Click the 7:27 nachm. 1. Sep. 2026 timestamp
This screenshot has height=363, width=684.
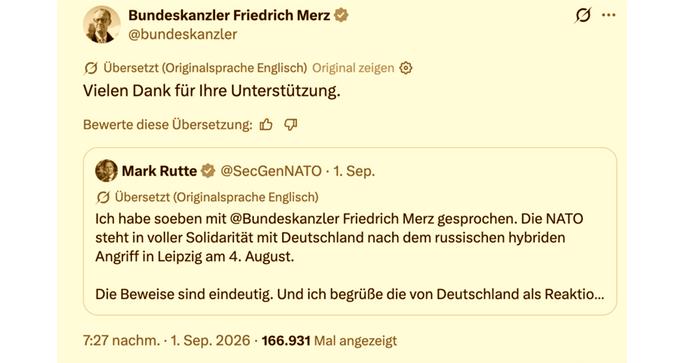[167, 340]
